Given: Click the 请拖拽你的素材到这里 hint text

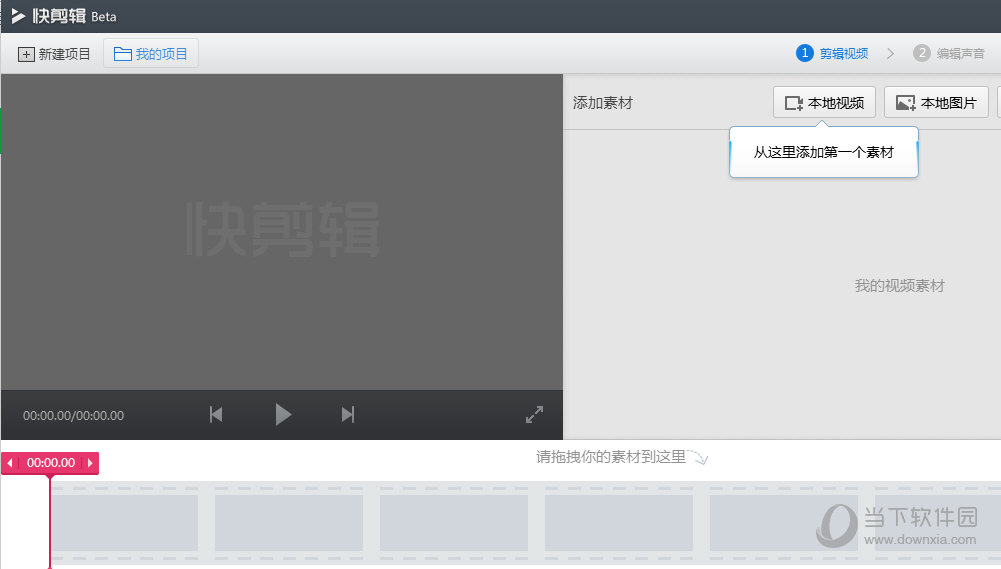Looking at the screenshot, I should (x=611, y=457).
